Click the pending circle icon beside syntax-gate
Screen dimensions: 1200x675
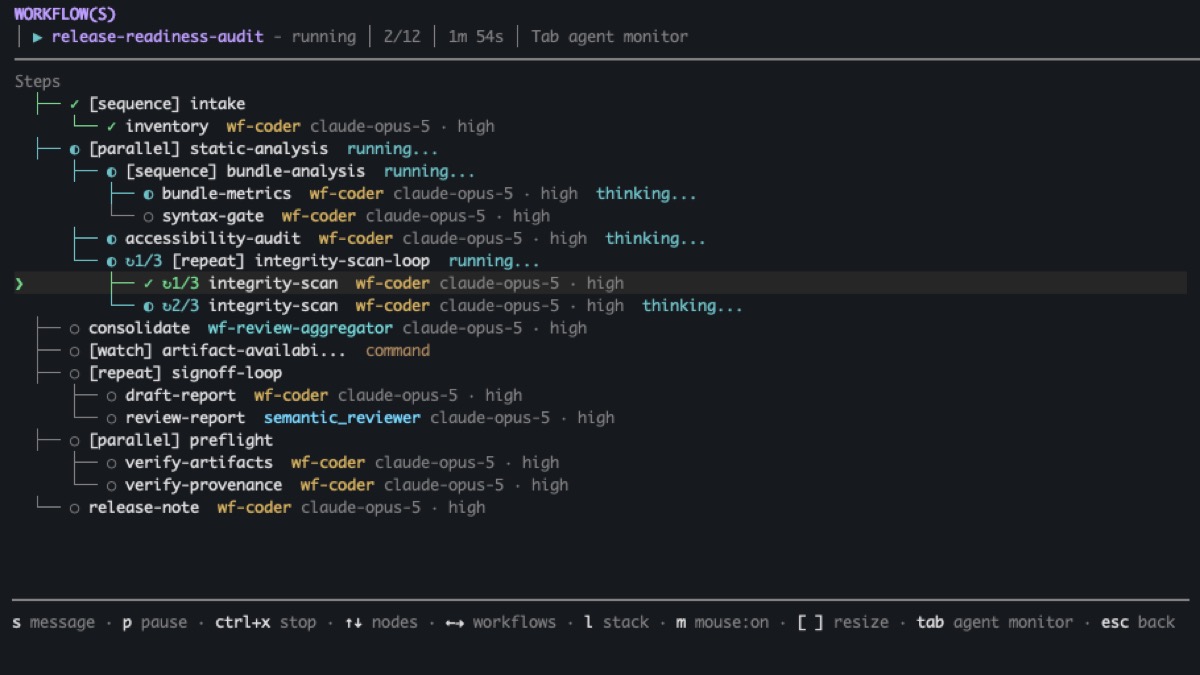[148, 216]
